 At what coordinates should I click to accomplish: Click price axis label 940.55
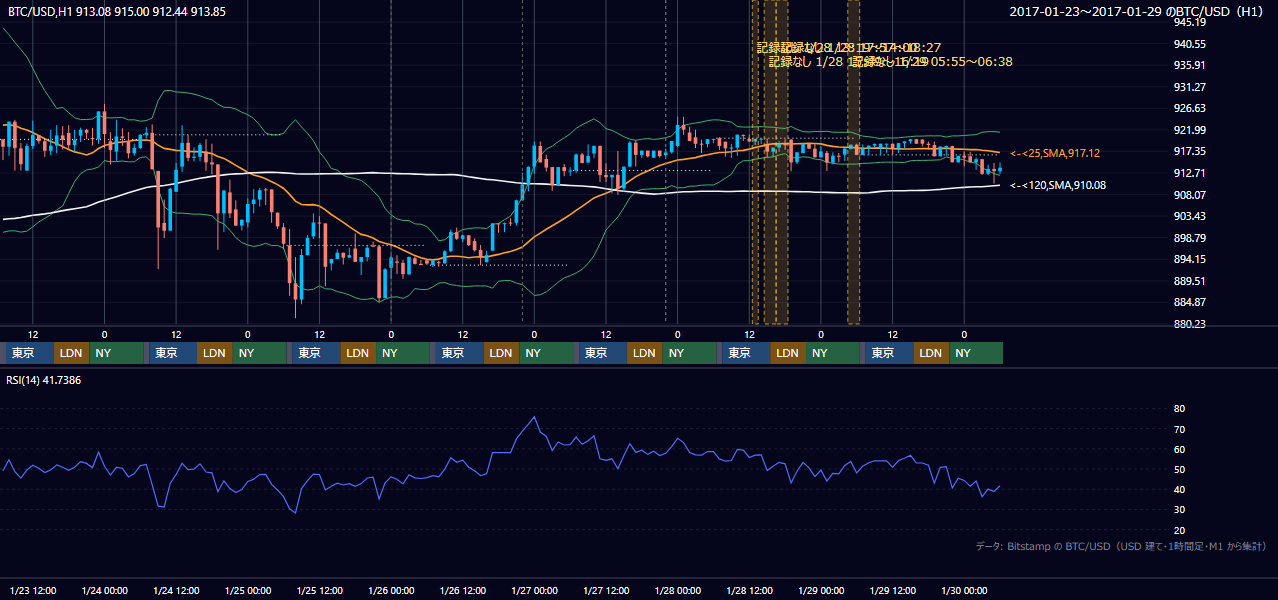point(1189,44)
